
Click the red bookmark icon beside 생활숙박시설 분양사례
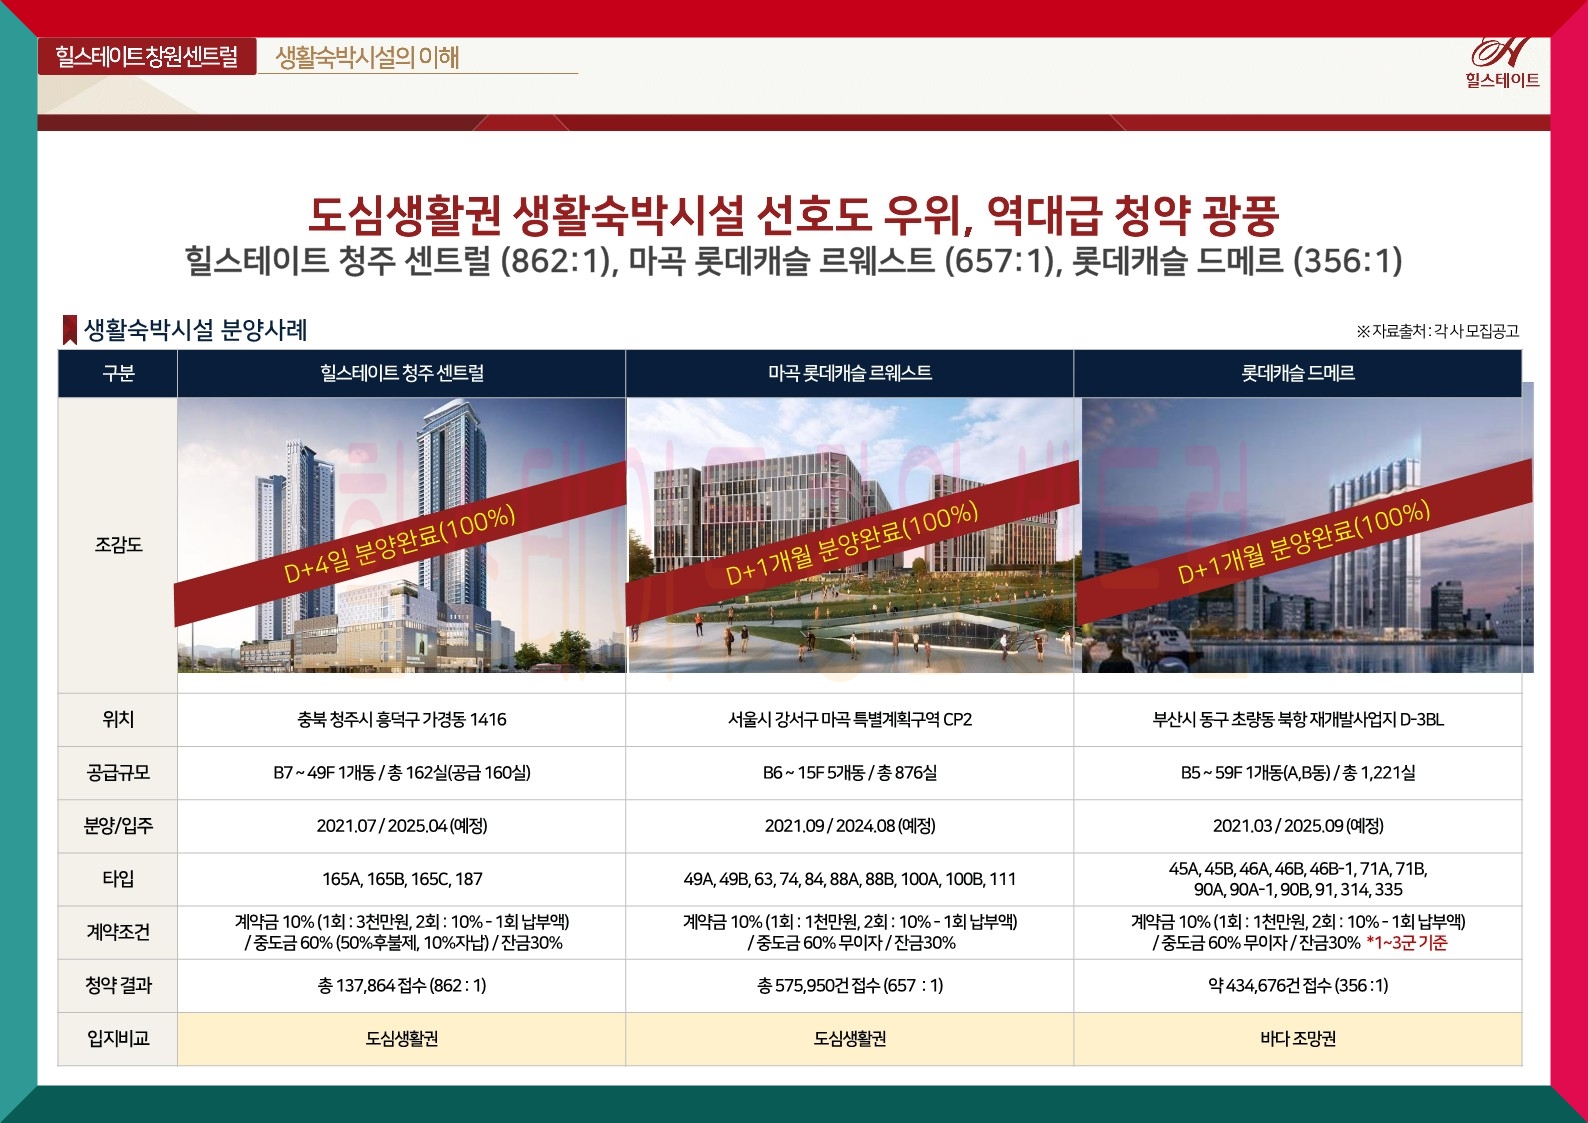[70, 330]
